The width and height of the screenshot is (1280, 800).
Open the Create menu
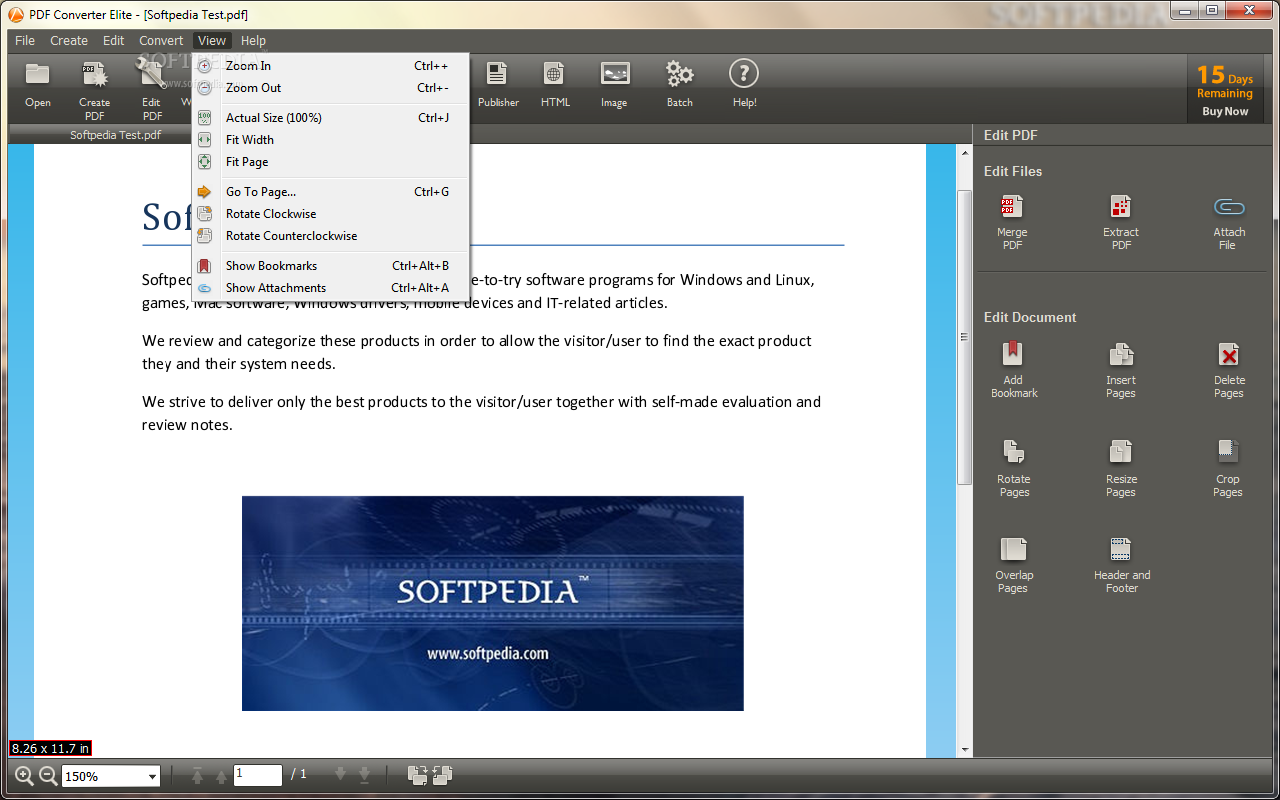click(69, 41)
